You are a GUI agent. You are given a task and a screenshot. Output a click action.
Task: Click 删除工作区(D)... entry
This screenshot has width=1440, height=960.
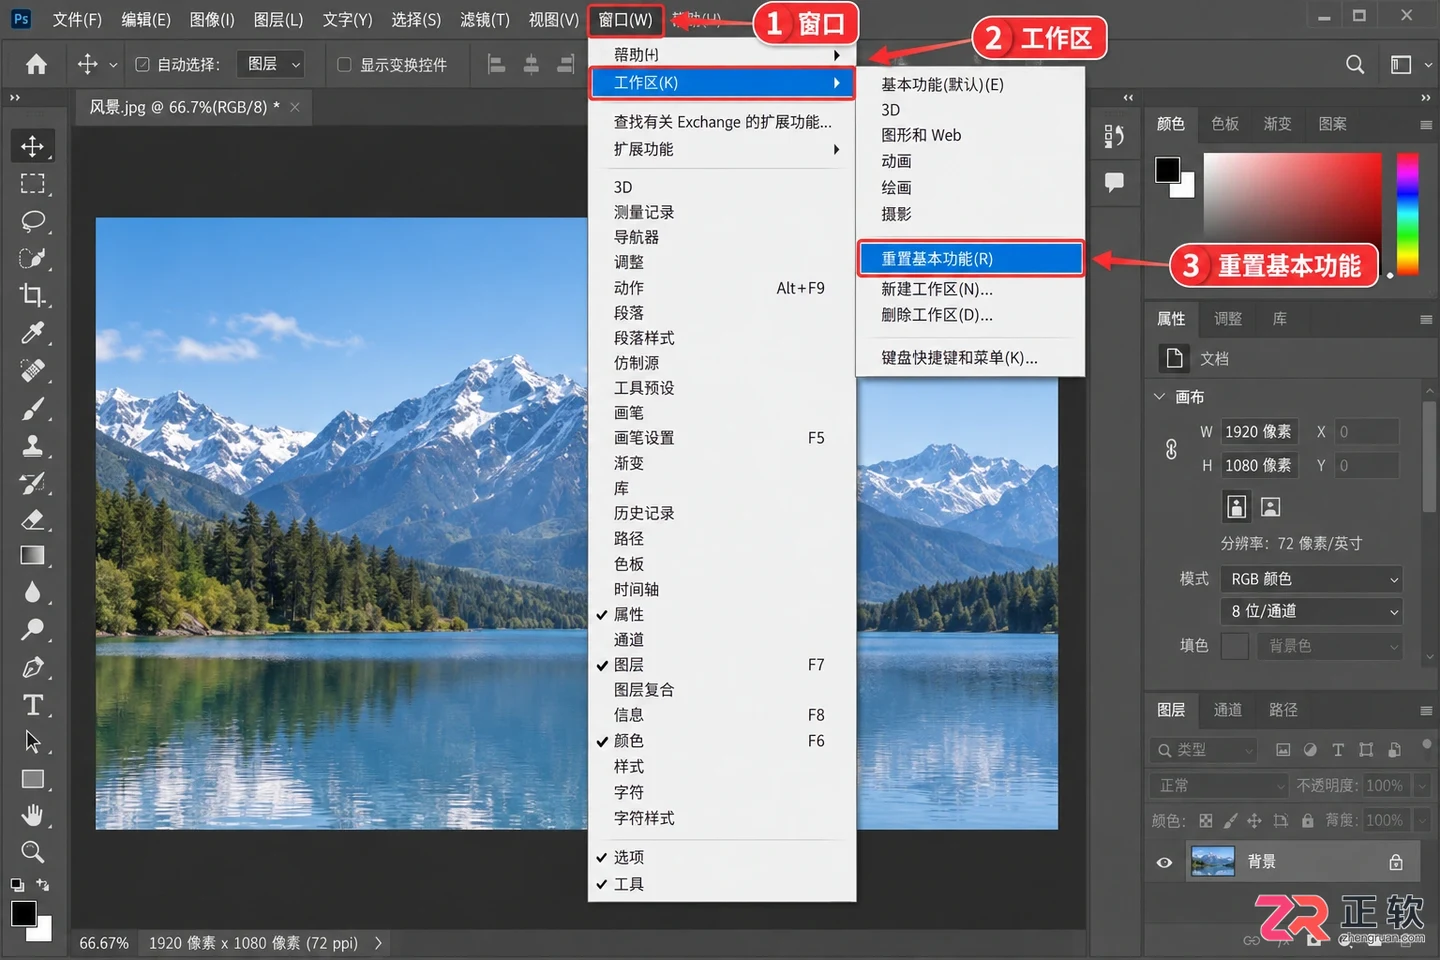pyautogui.click(x=970, y=315)
